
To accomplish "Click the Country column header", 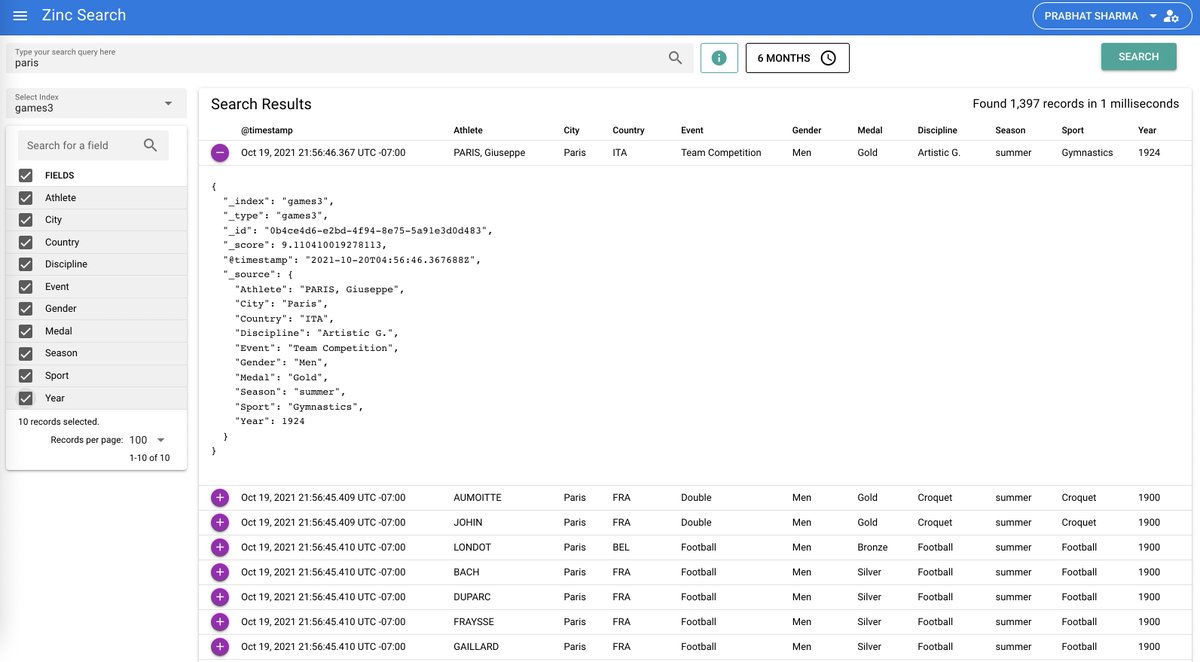I will pos(628,129).
